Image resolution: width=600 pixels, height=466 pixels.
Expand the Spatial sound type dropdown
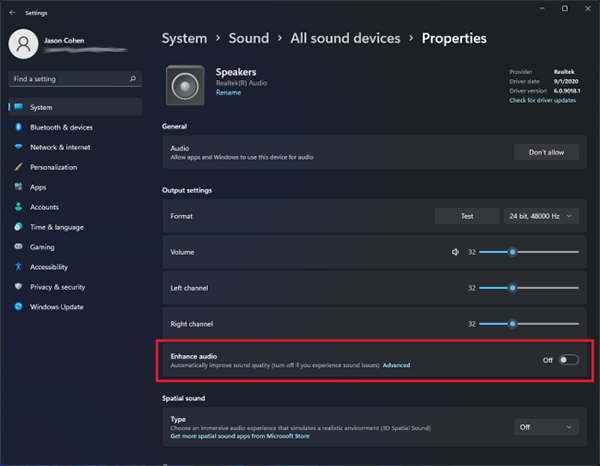pyautogui.click(x=546, y=427)
